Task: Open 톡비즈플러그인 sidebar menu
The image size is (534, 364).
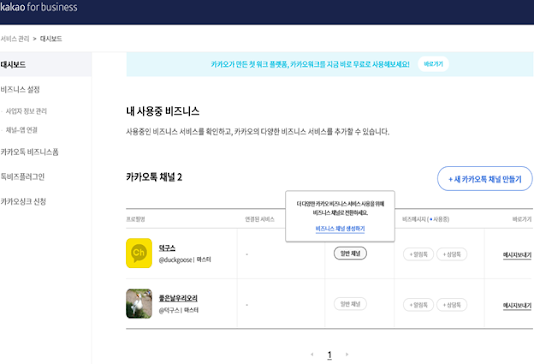Action: pos(22,177)
